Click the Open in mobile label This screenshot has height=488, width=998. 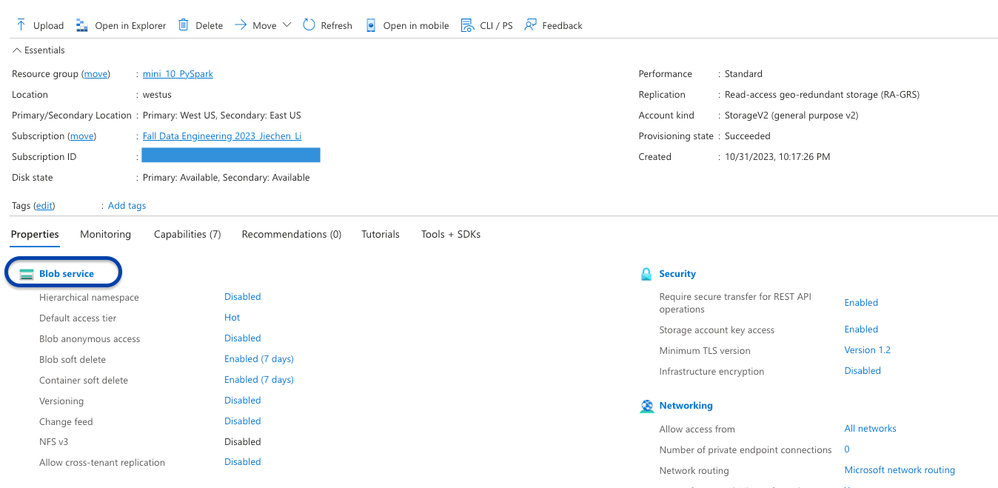pyautogui.click(x=416, y=25)
